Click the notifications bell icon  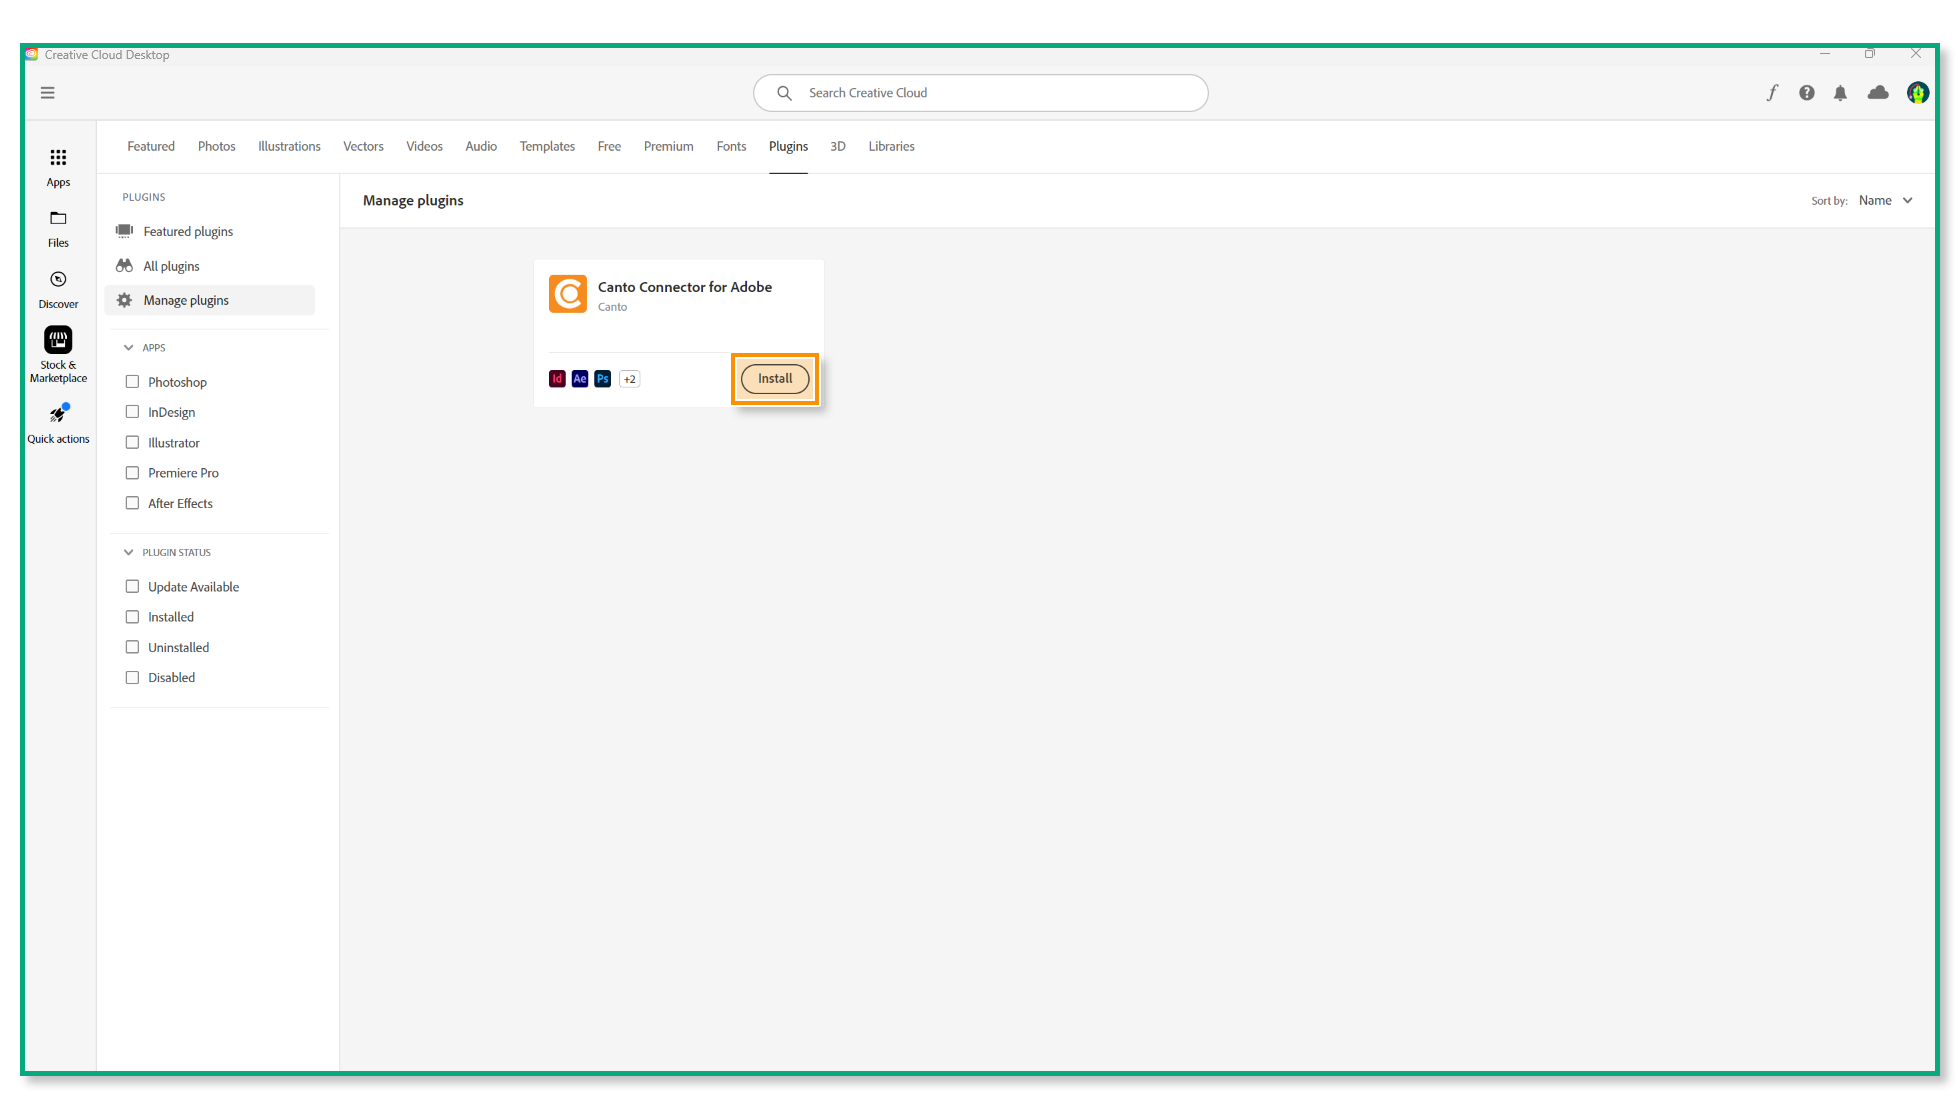[x=1840, y=93]
